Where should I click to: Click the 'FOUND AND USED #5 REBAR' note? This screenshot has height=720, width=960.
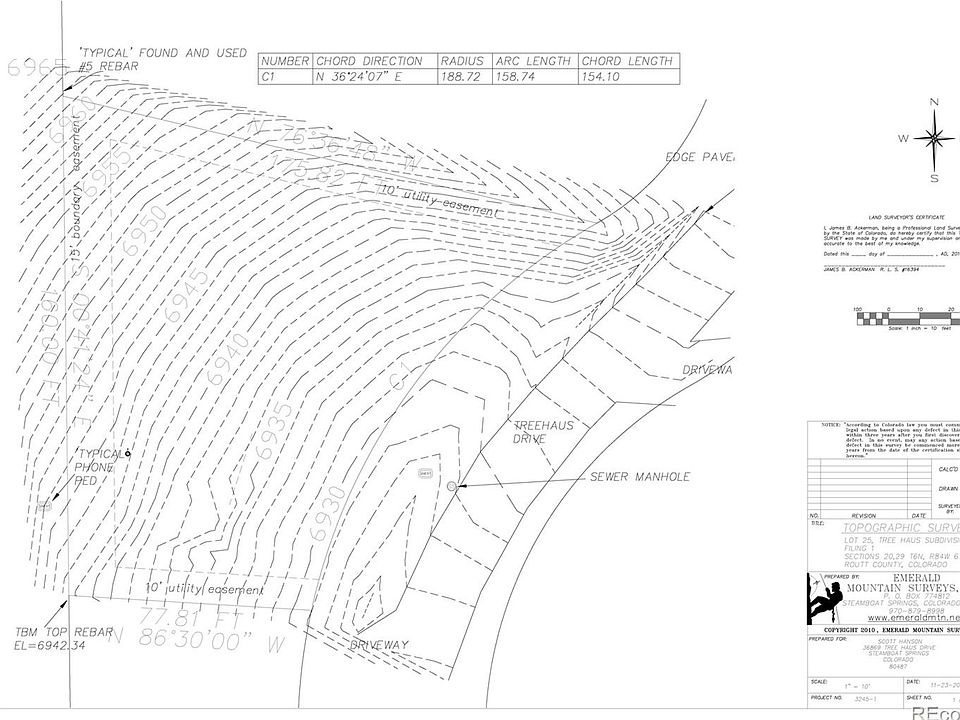coord(163,59)
